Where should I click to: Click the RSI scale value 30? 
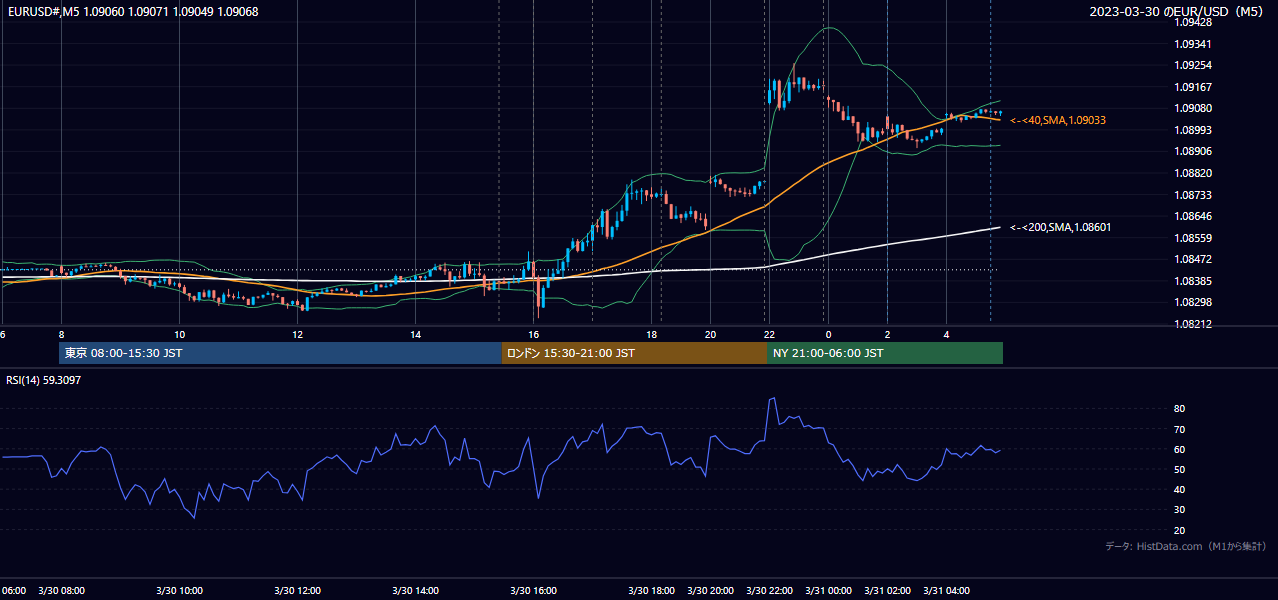click(x=1180, y=510)
